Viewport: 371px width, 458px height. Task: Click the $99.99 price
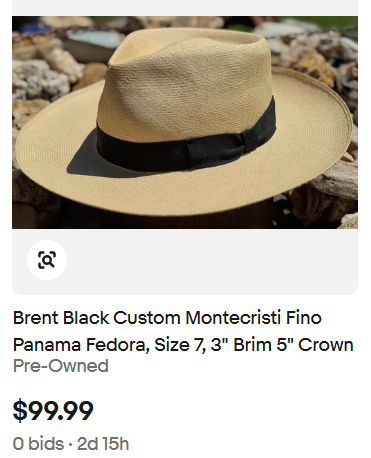[53, 411]
